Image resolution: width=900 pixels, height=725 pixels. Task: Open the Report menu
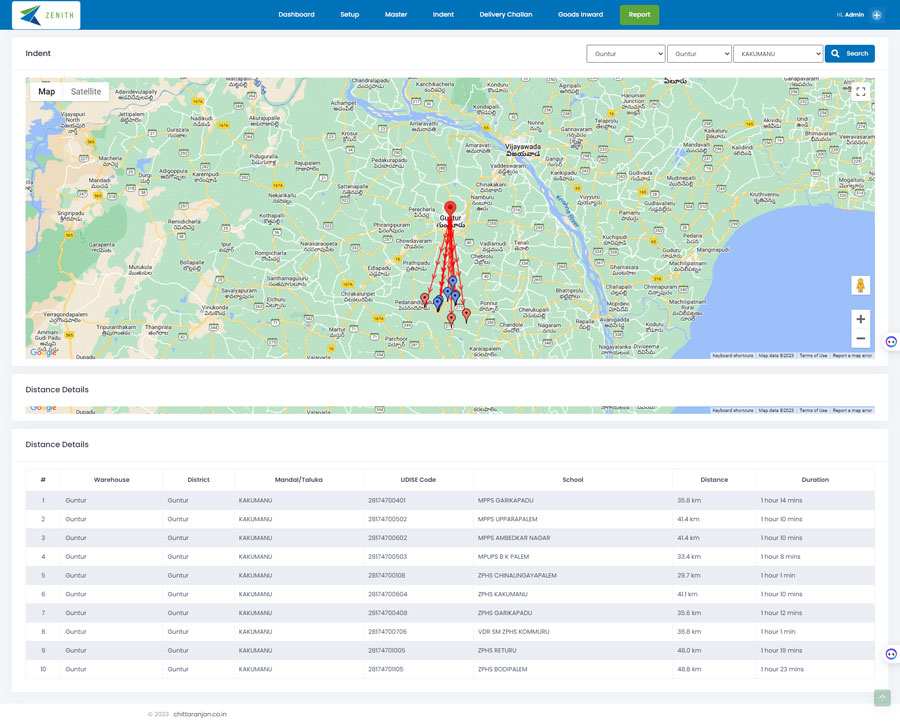coord(639,15)
